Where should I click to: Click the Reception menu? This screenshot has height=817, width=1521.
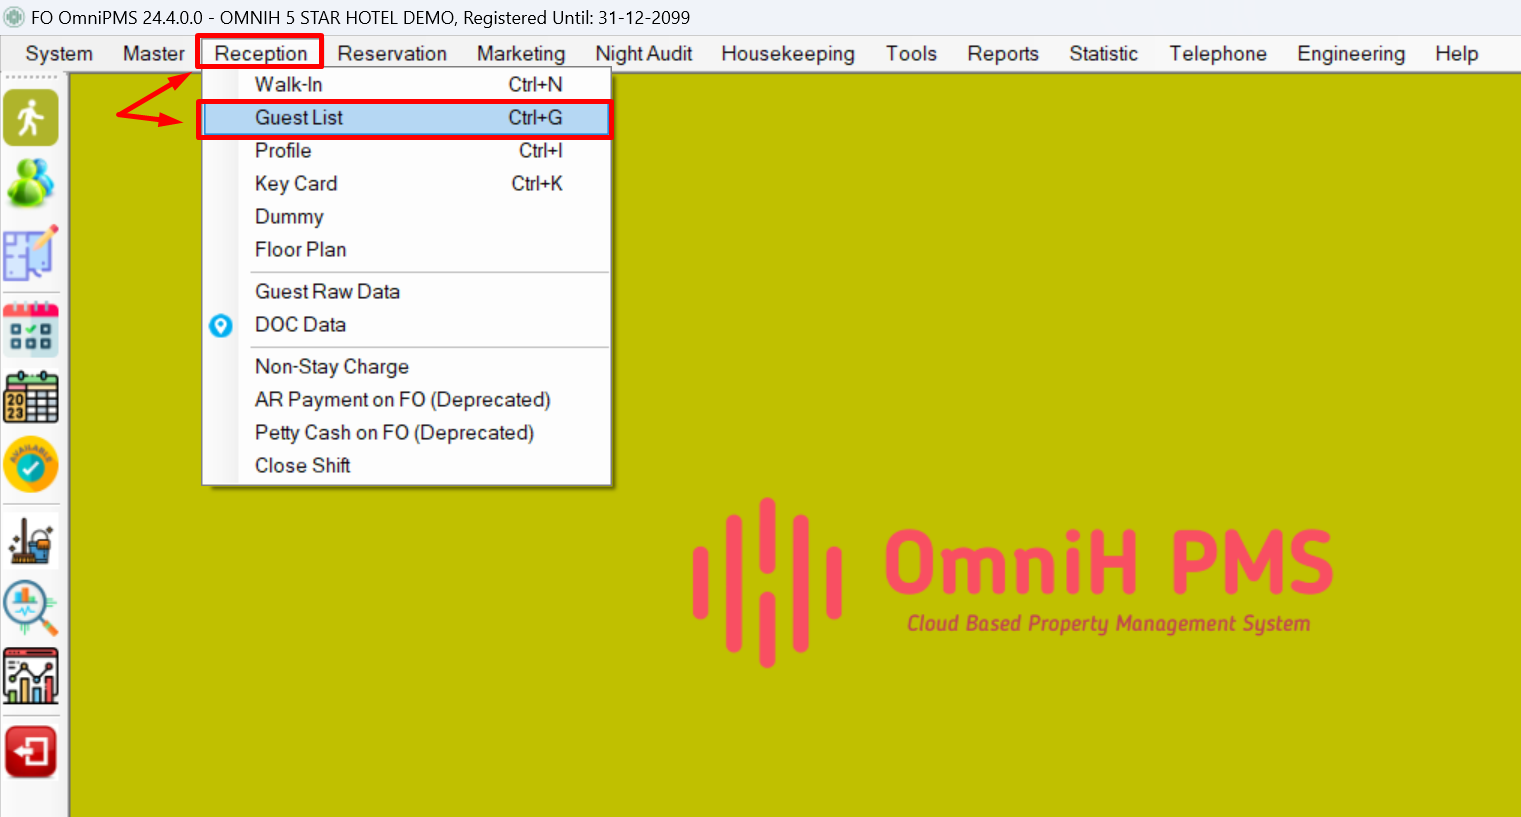tap(261, 54)
